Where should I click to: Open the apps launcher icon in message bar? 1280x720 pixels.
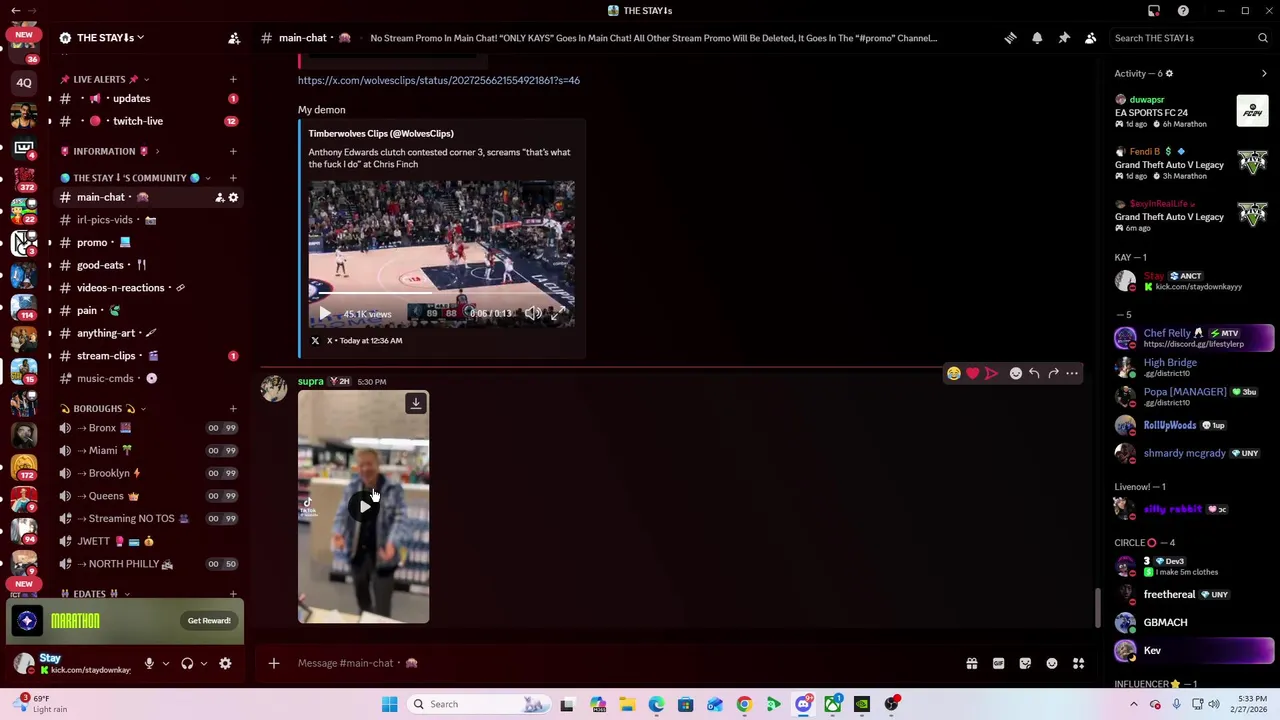[x=1079, y=663]
